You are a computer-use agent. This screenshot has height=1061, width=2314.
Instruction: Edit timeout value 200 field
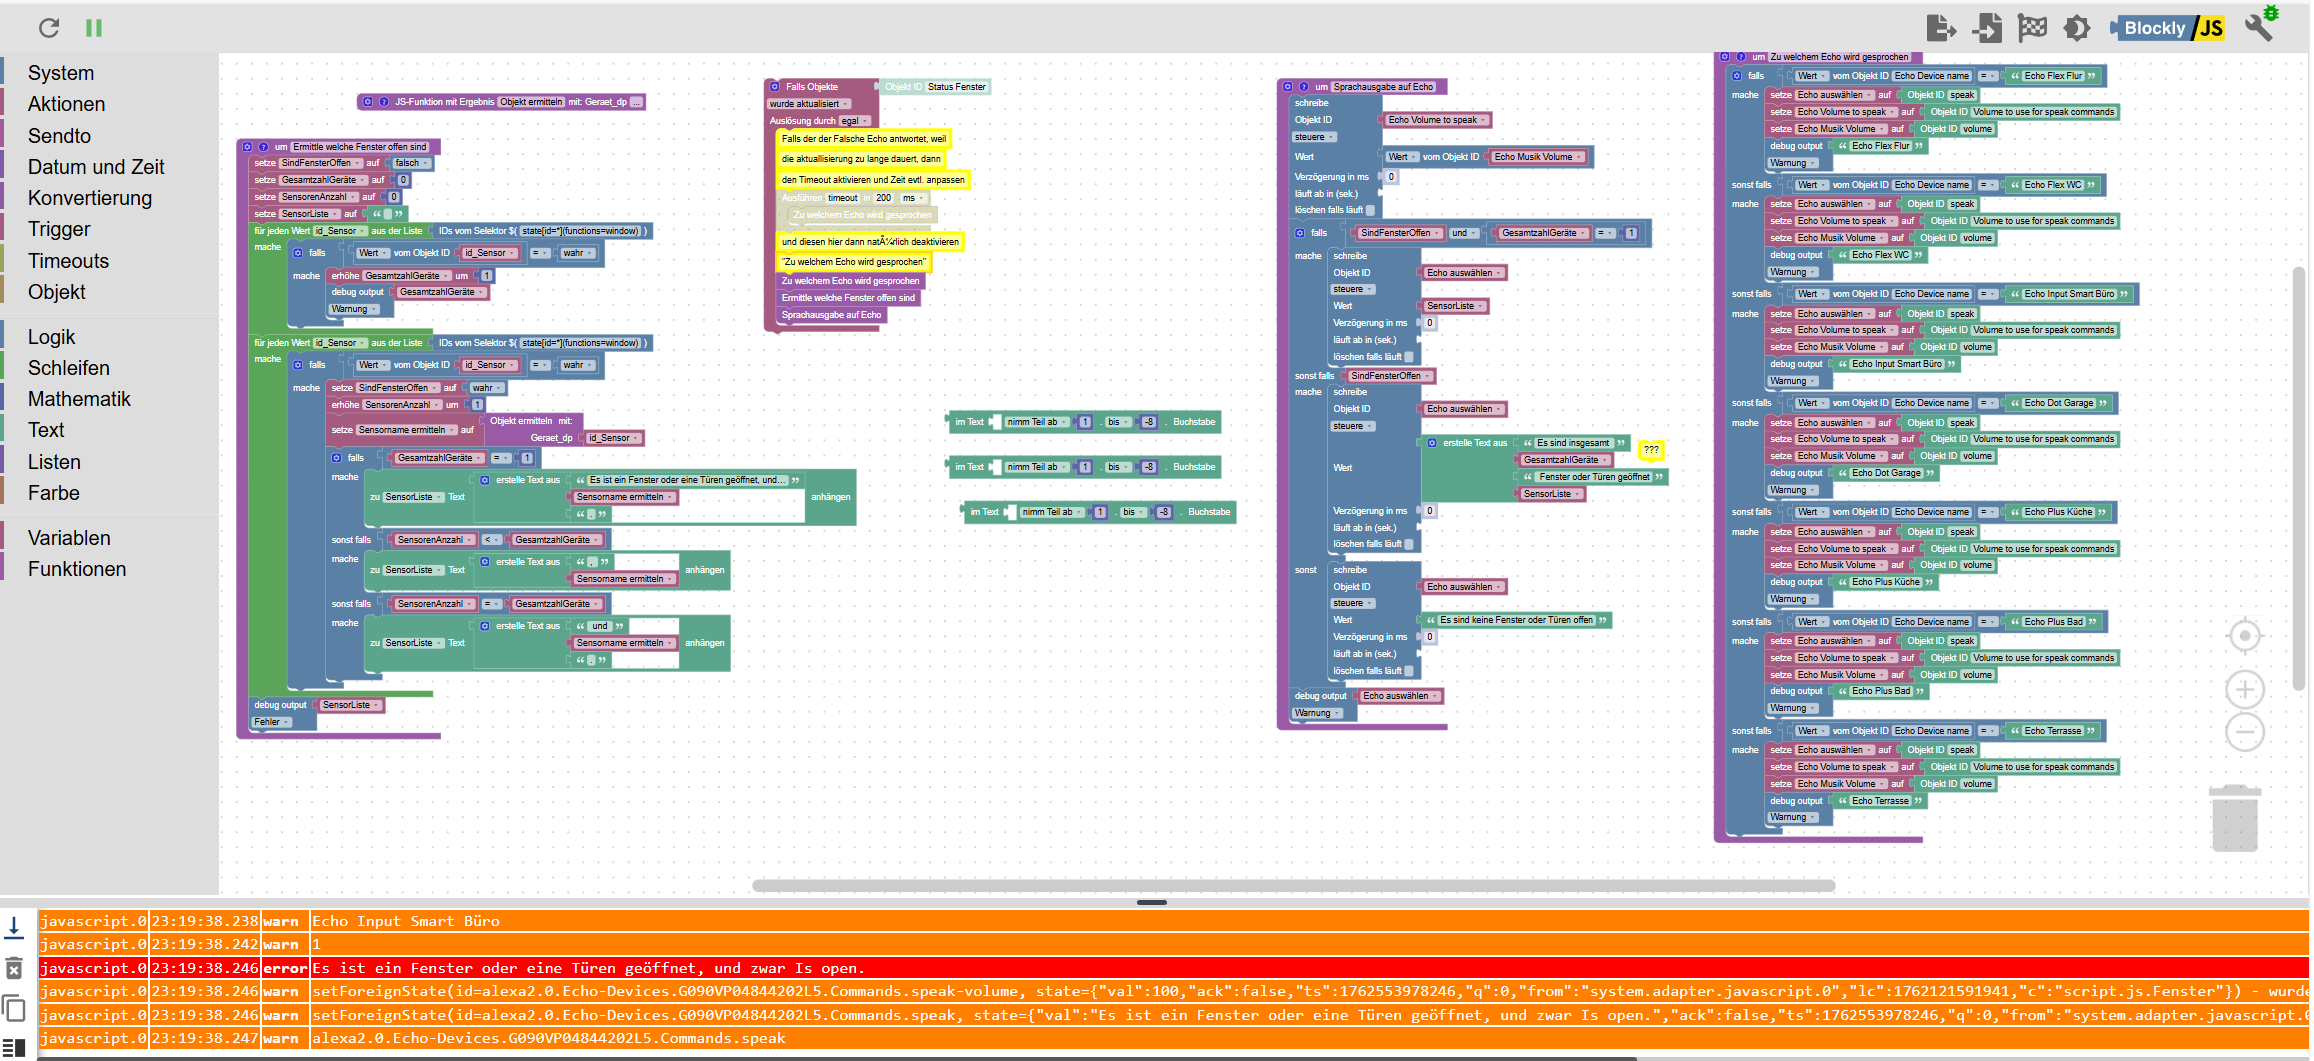click(883, 198)
